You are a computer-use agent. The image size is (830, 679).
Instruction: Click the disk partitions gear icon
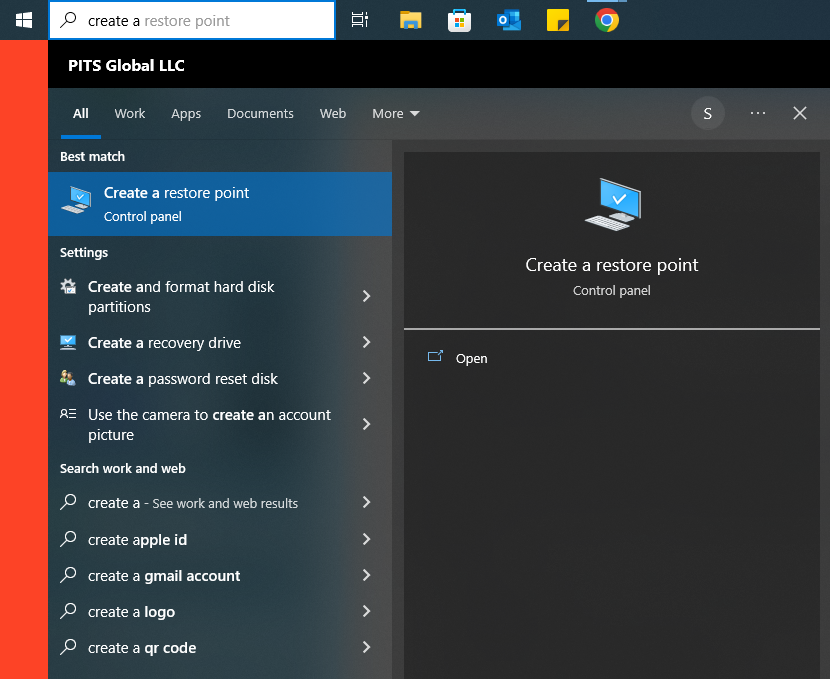[68, 286]
